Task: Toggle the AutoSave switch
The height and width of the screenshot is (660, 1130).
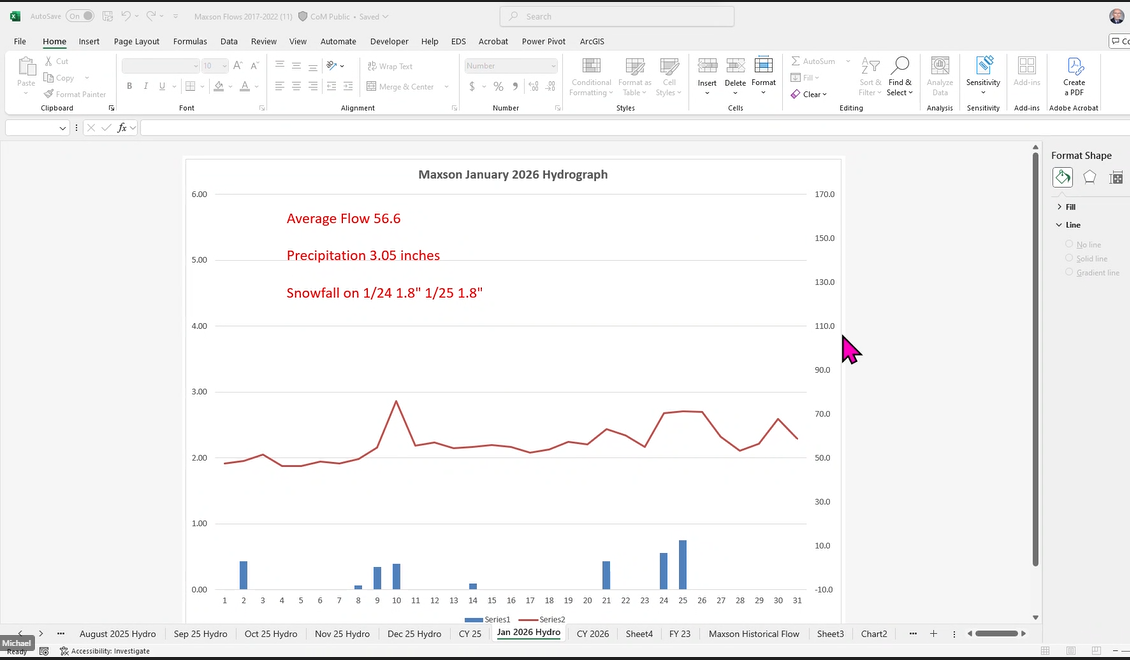Action: pos(80,16)
